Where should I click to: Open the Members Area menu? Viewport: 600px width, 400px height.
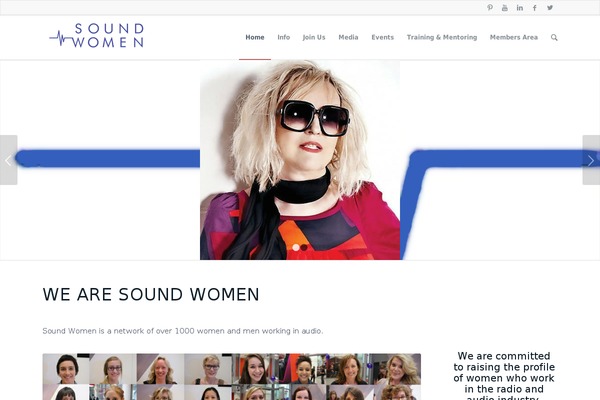click(x=514, y=37)
